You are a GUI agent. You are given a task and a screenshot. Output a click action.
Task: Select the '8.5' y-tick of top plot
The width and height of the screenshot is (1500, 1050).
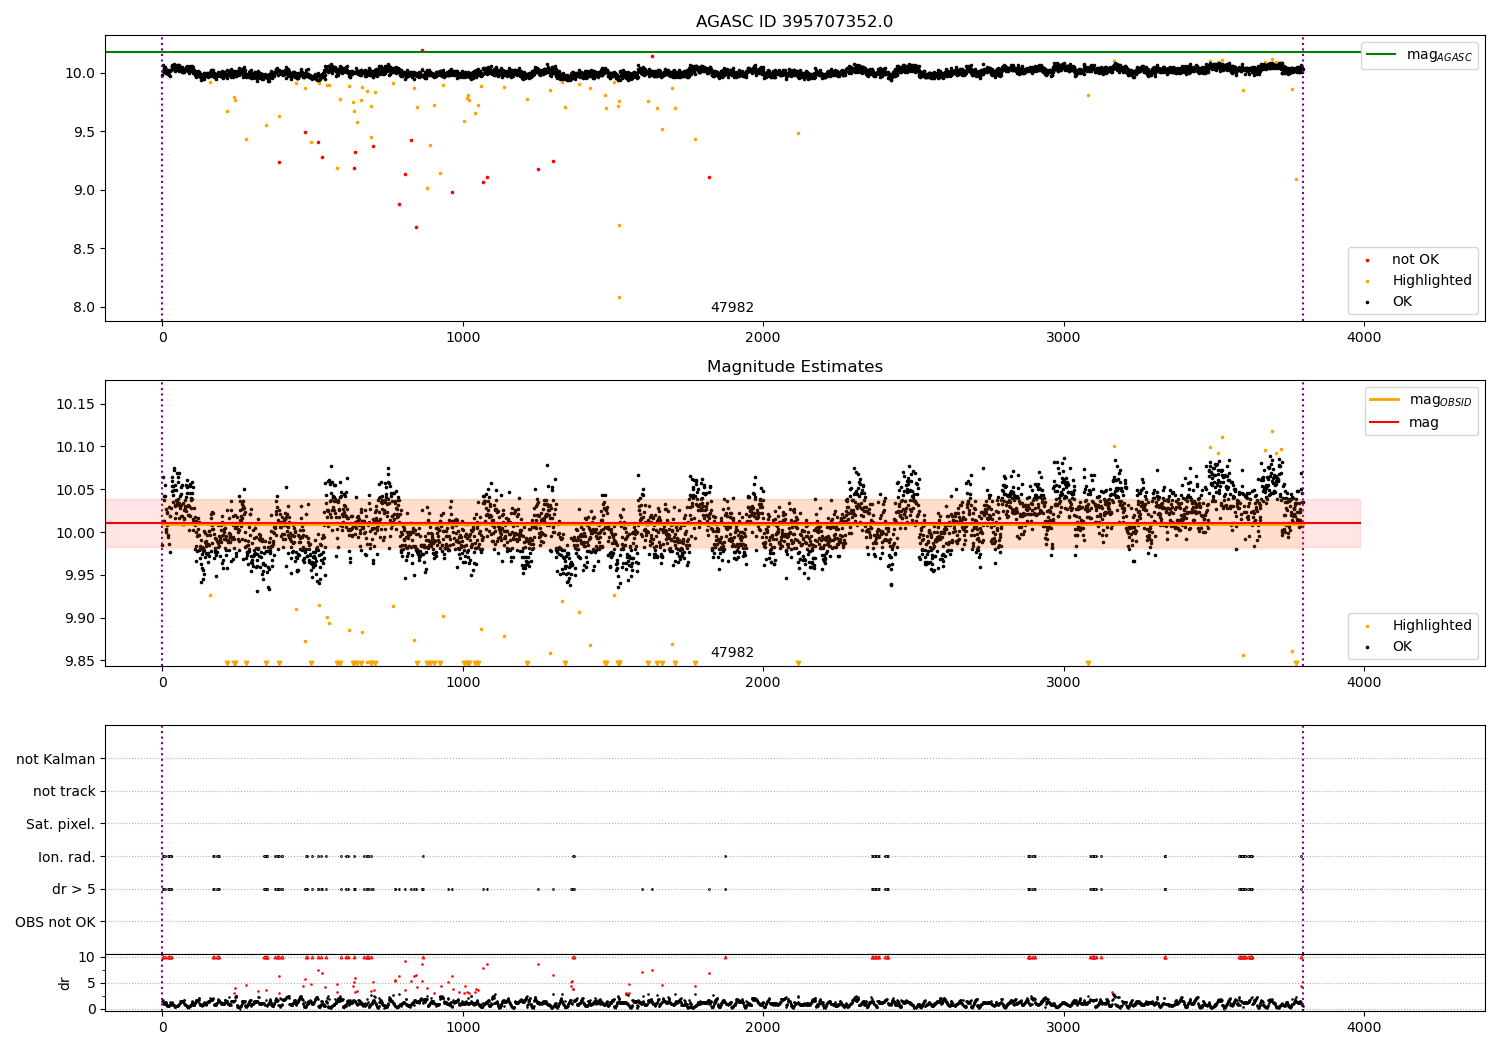click(x=85, y=249)
